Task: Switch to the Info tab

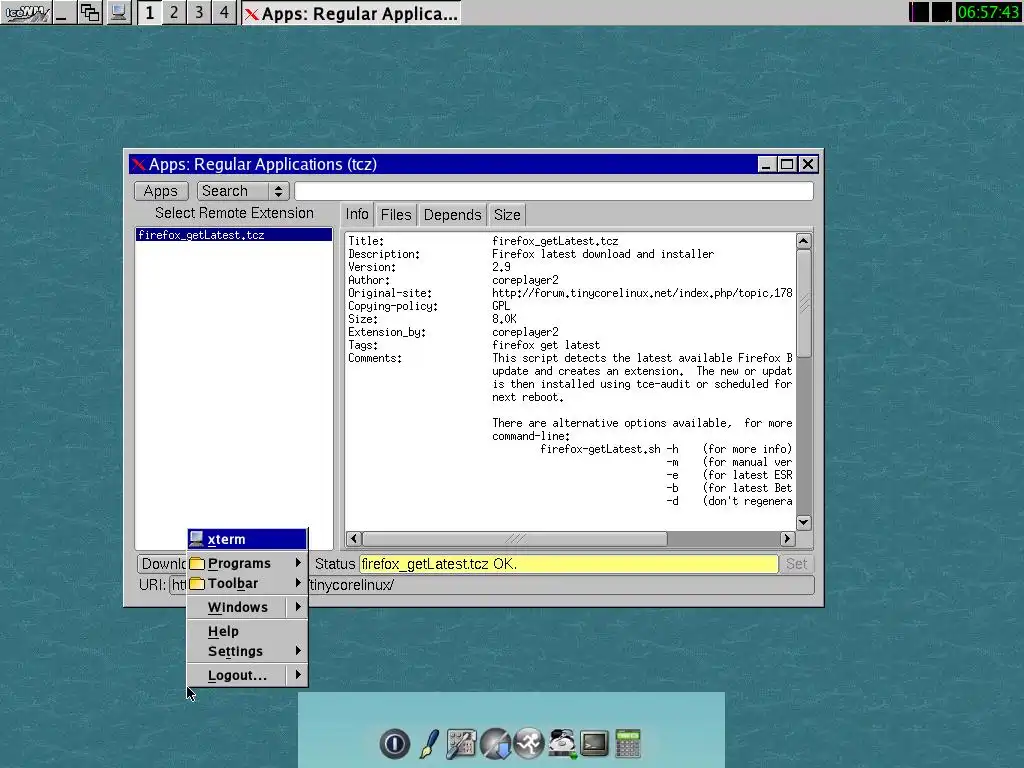Action: [x=357, y=214]
